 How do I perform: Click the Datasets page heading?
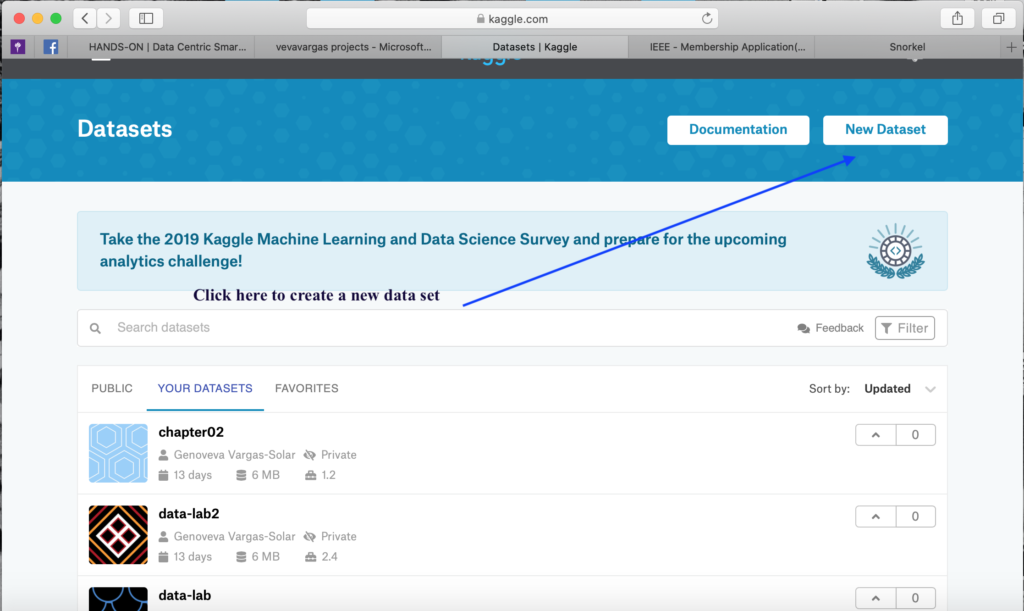[125, 129]
